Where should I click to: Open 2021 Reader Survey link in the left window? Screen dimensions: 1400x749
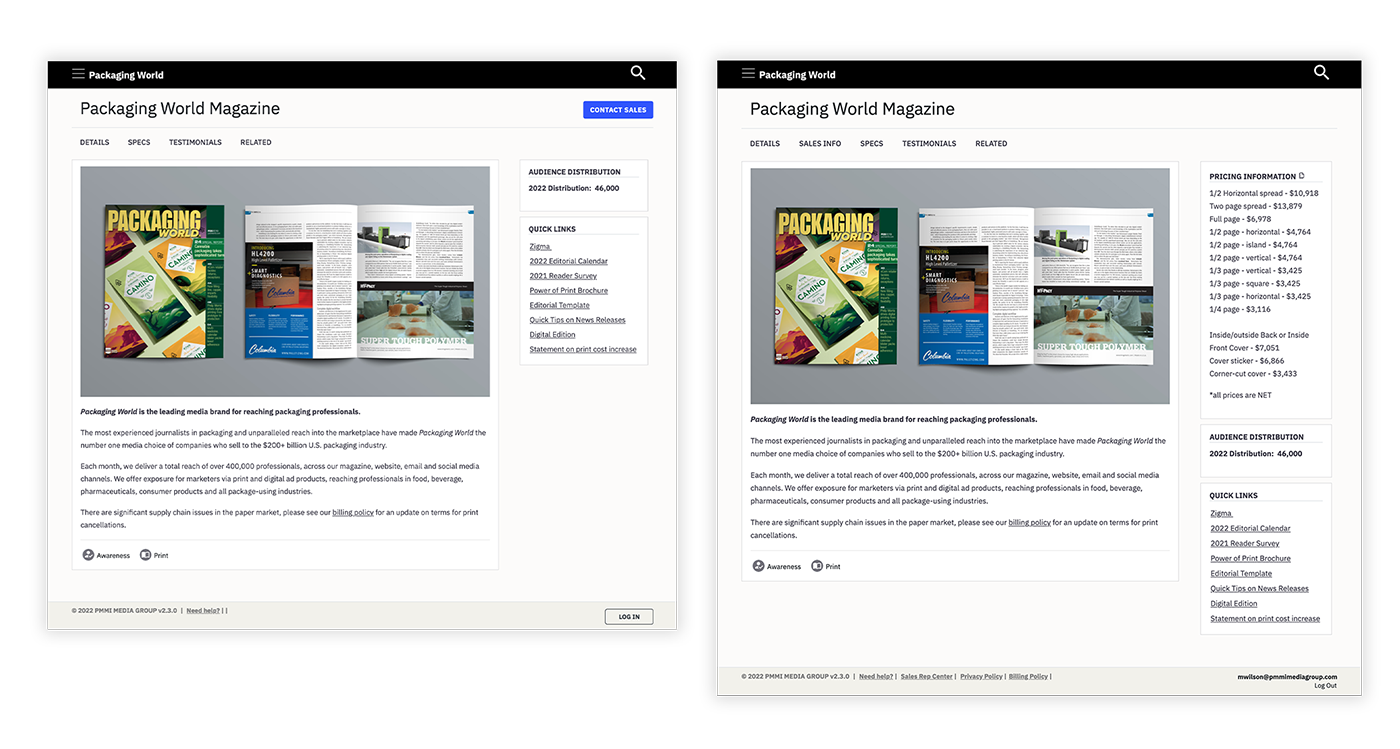tap(563, 276)
